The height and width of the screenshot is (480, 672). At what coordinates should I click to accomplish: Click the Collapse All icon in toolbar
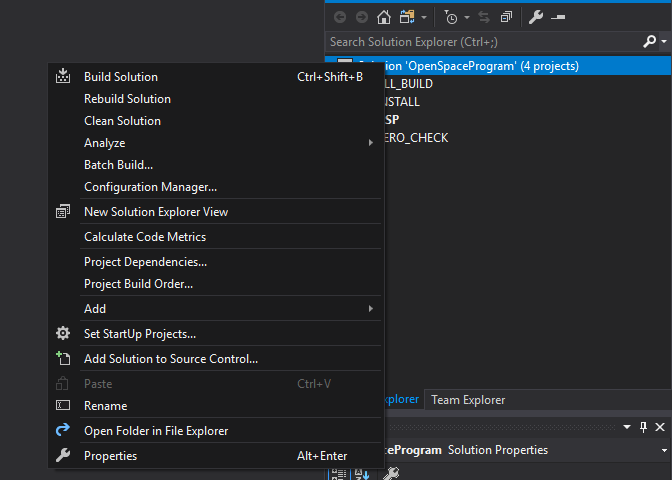[506, 17]
